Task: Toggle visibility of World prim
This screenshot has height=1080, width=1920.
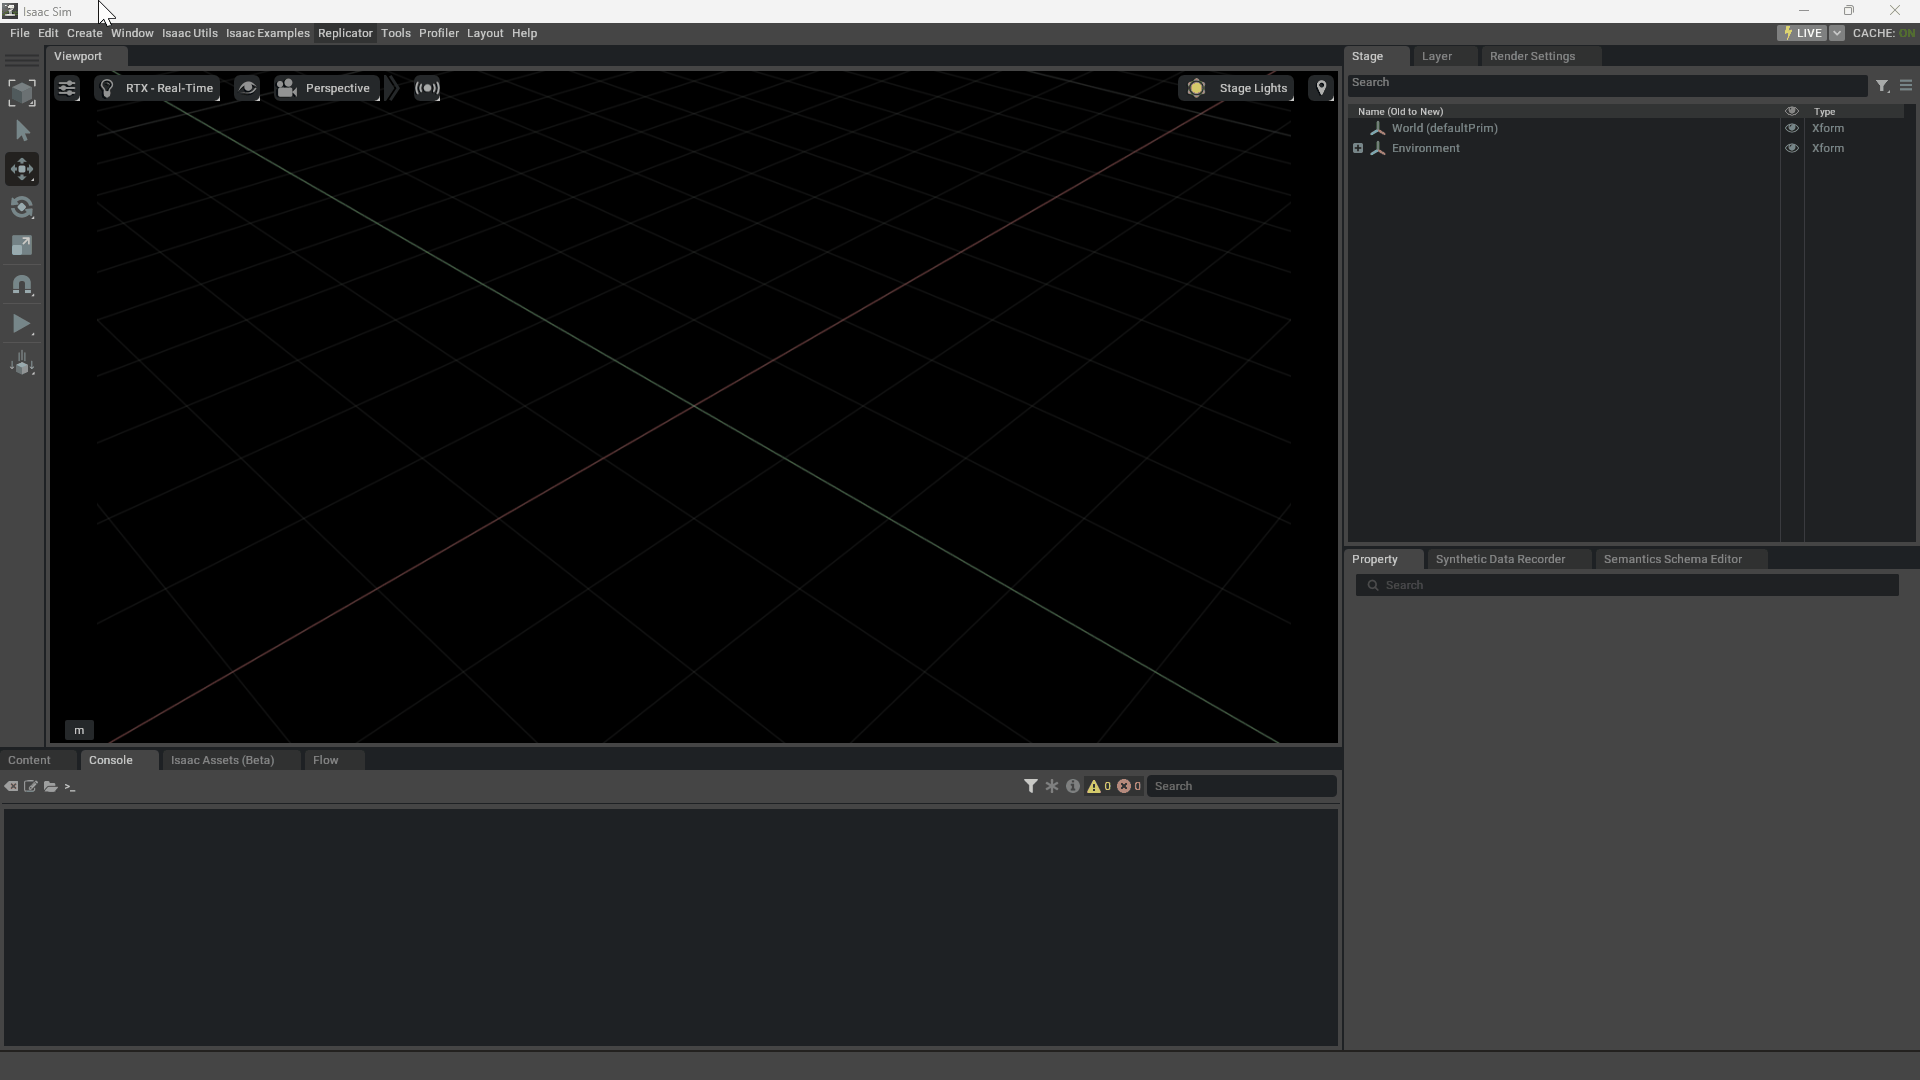Action: (1792, 128)
